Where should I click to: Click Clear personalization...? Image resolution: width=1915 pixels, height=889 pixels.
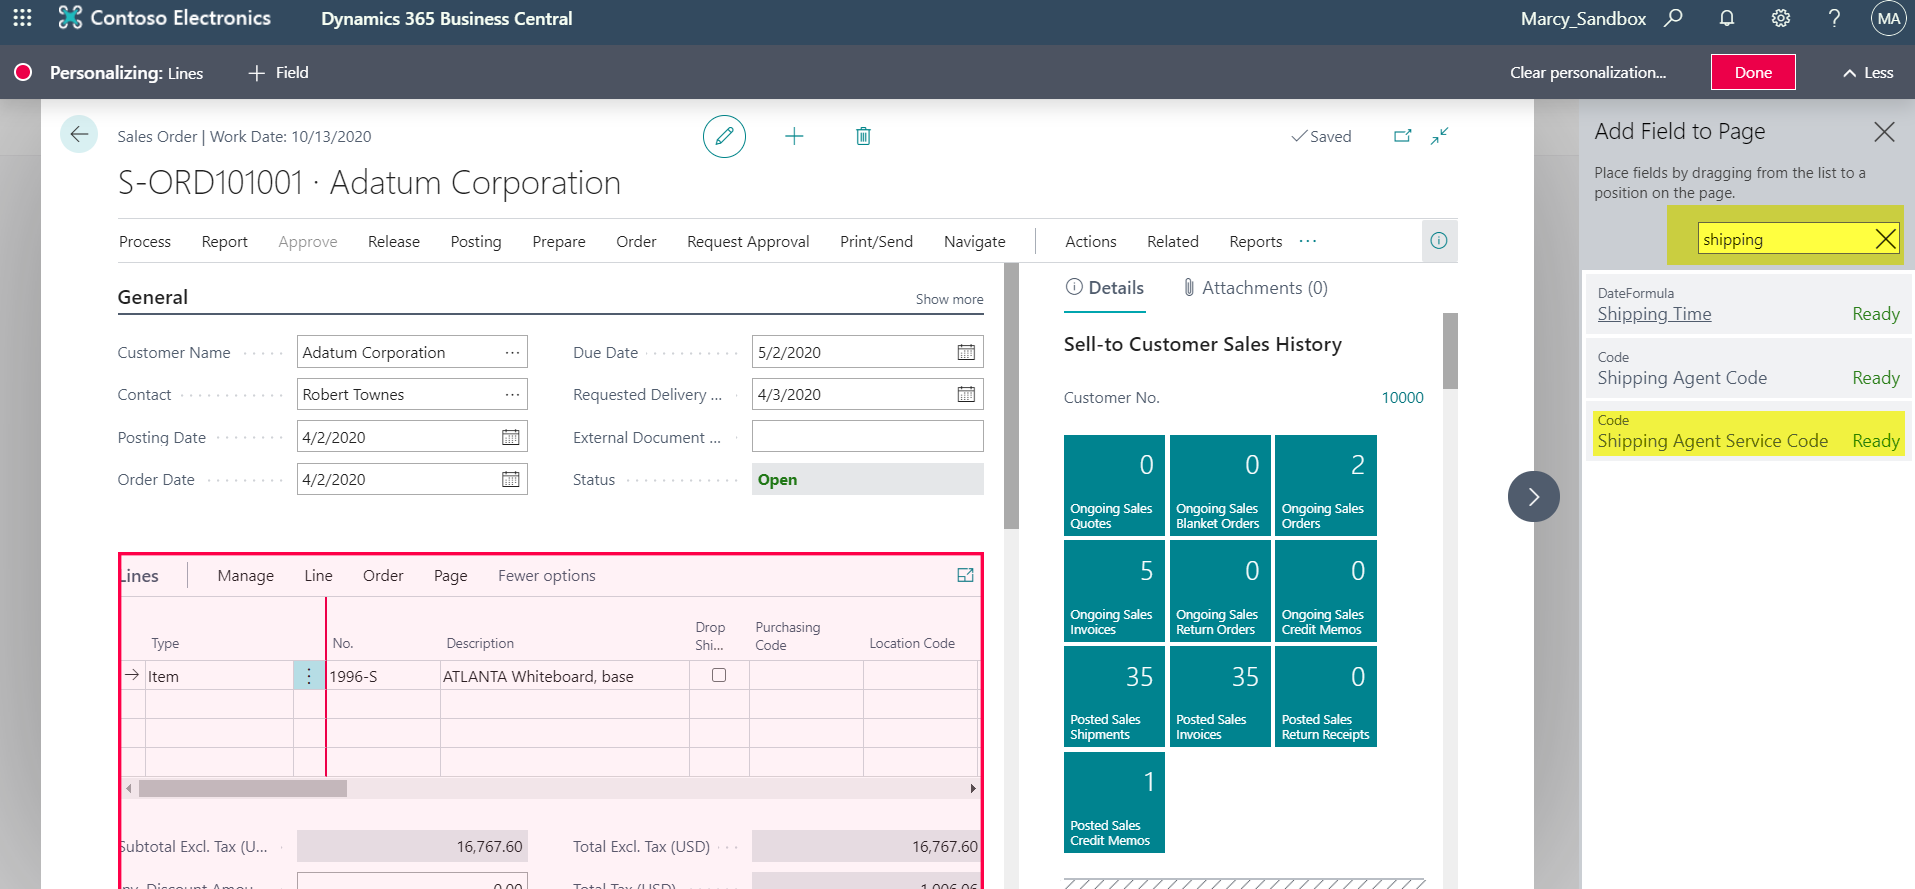tap(1588, 72)
